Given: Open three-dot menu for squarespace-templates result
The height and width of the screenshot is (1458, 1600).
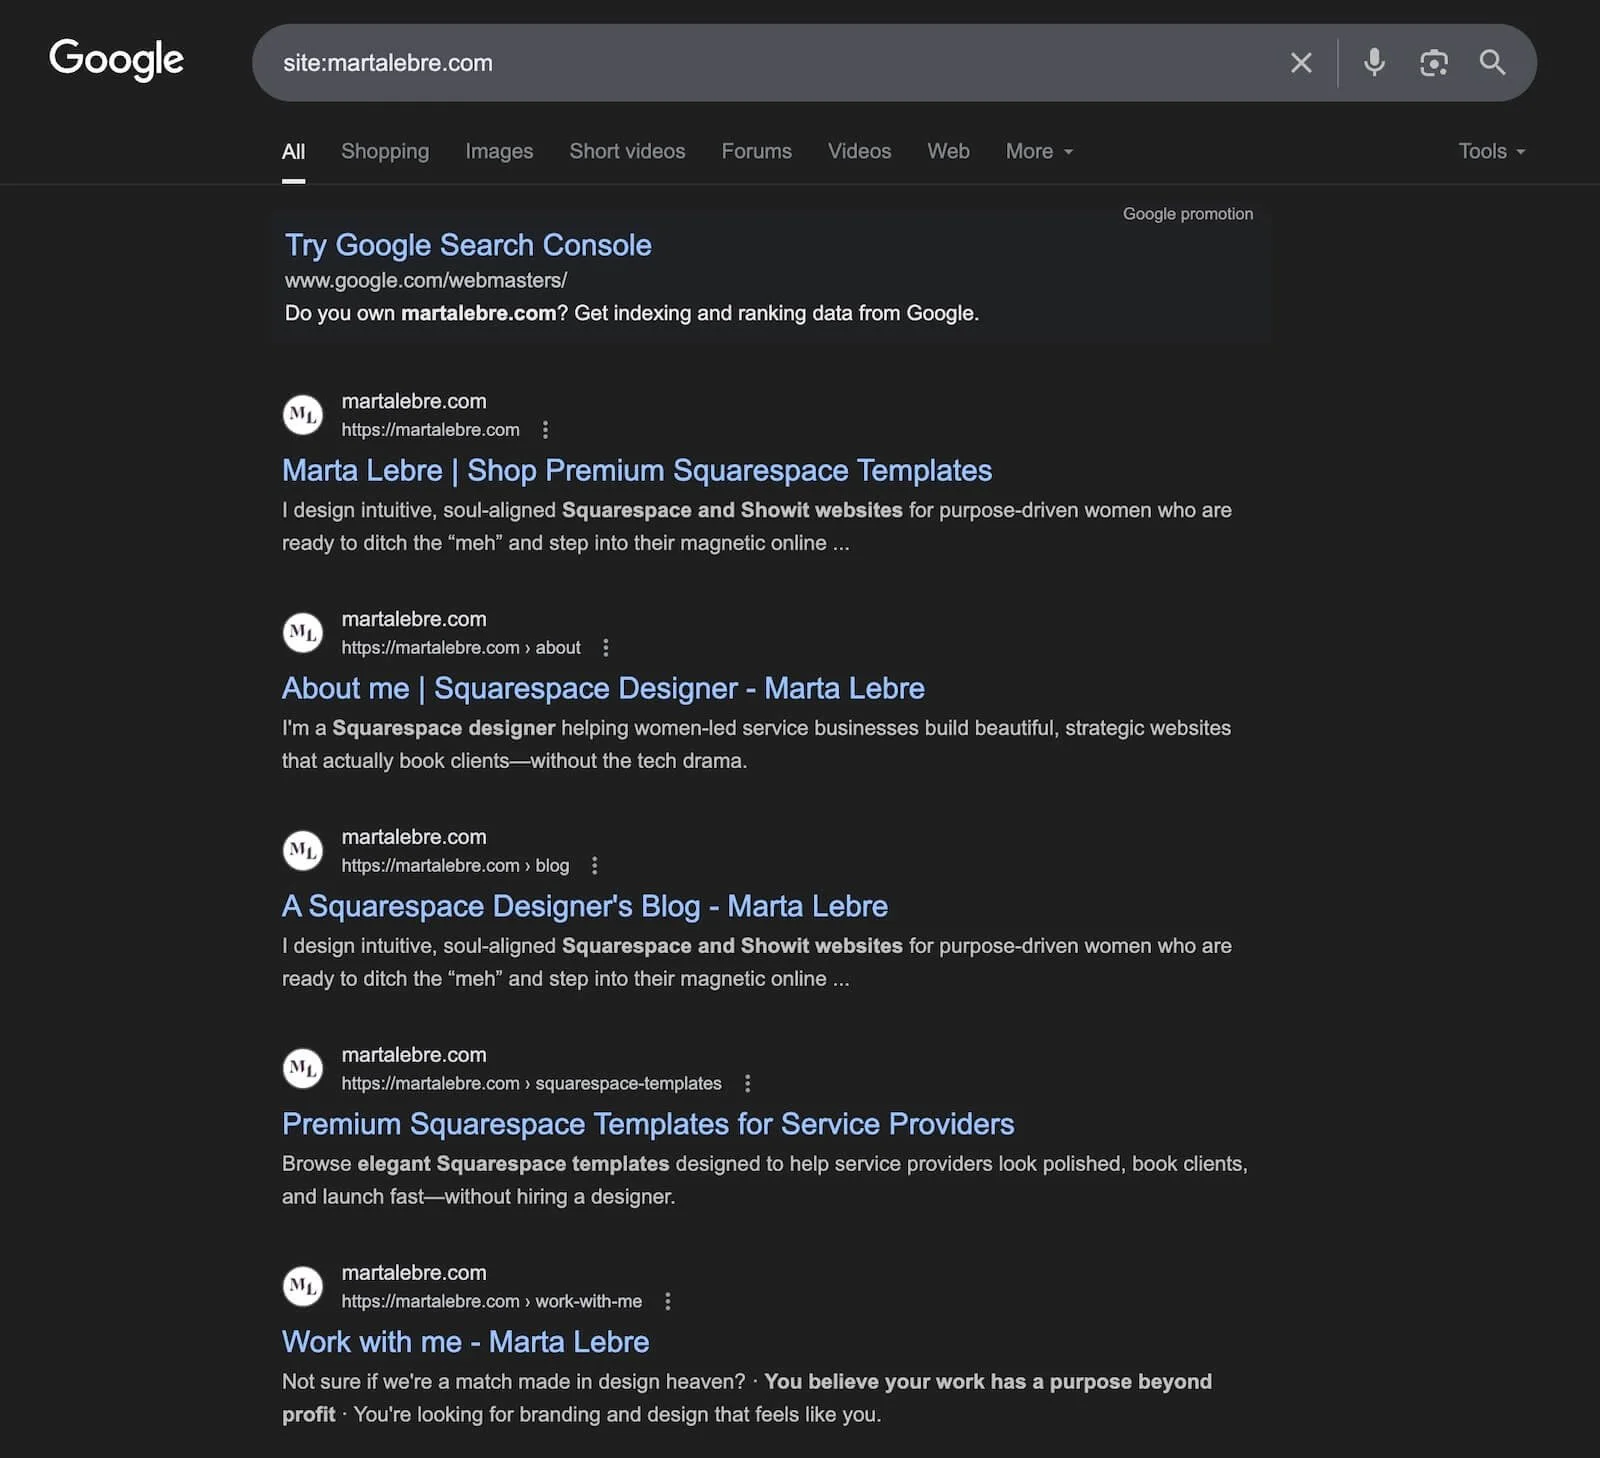Looking at the screenshot, I should 747,1084.
